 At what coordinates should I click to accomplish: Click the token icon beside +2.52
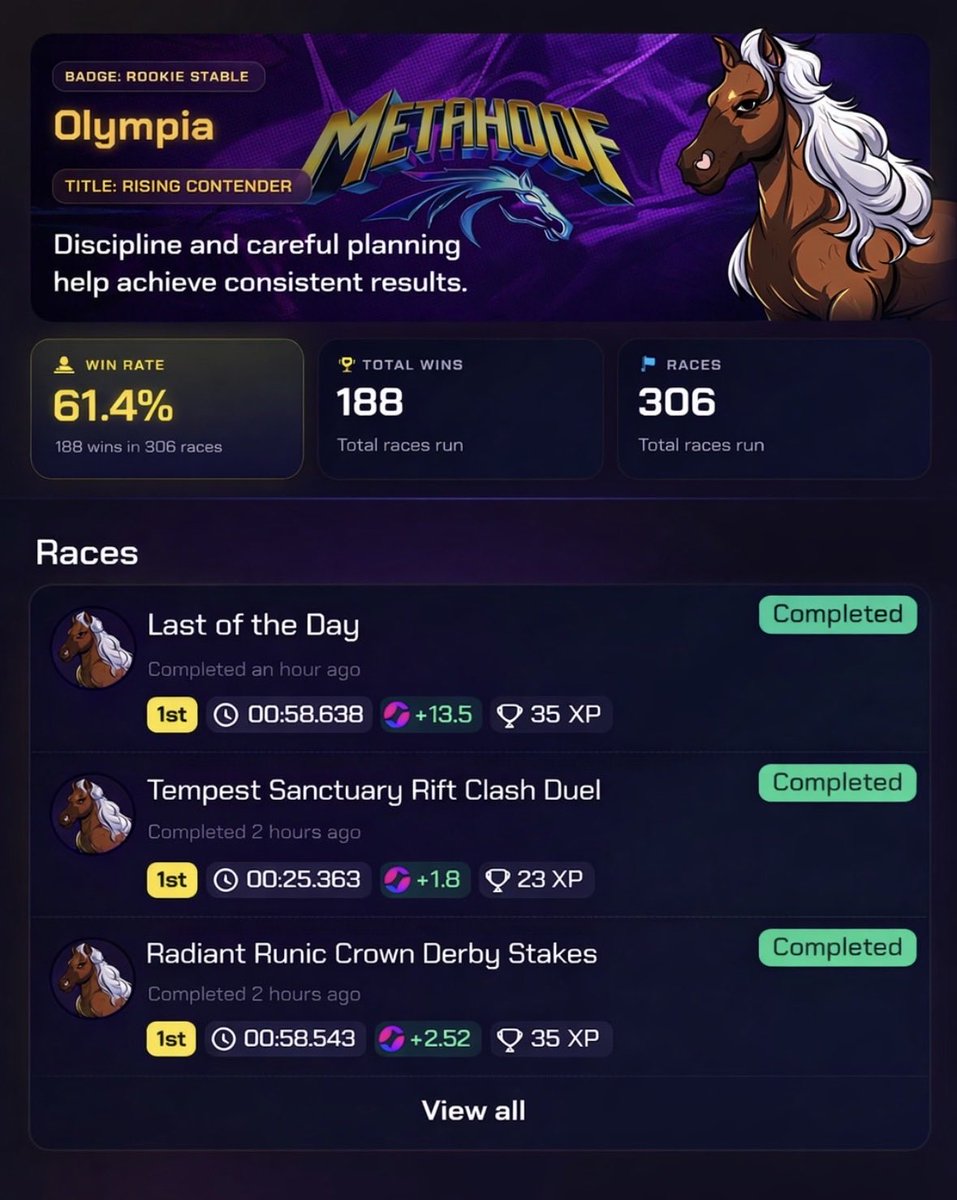pos(390,1039)
